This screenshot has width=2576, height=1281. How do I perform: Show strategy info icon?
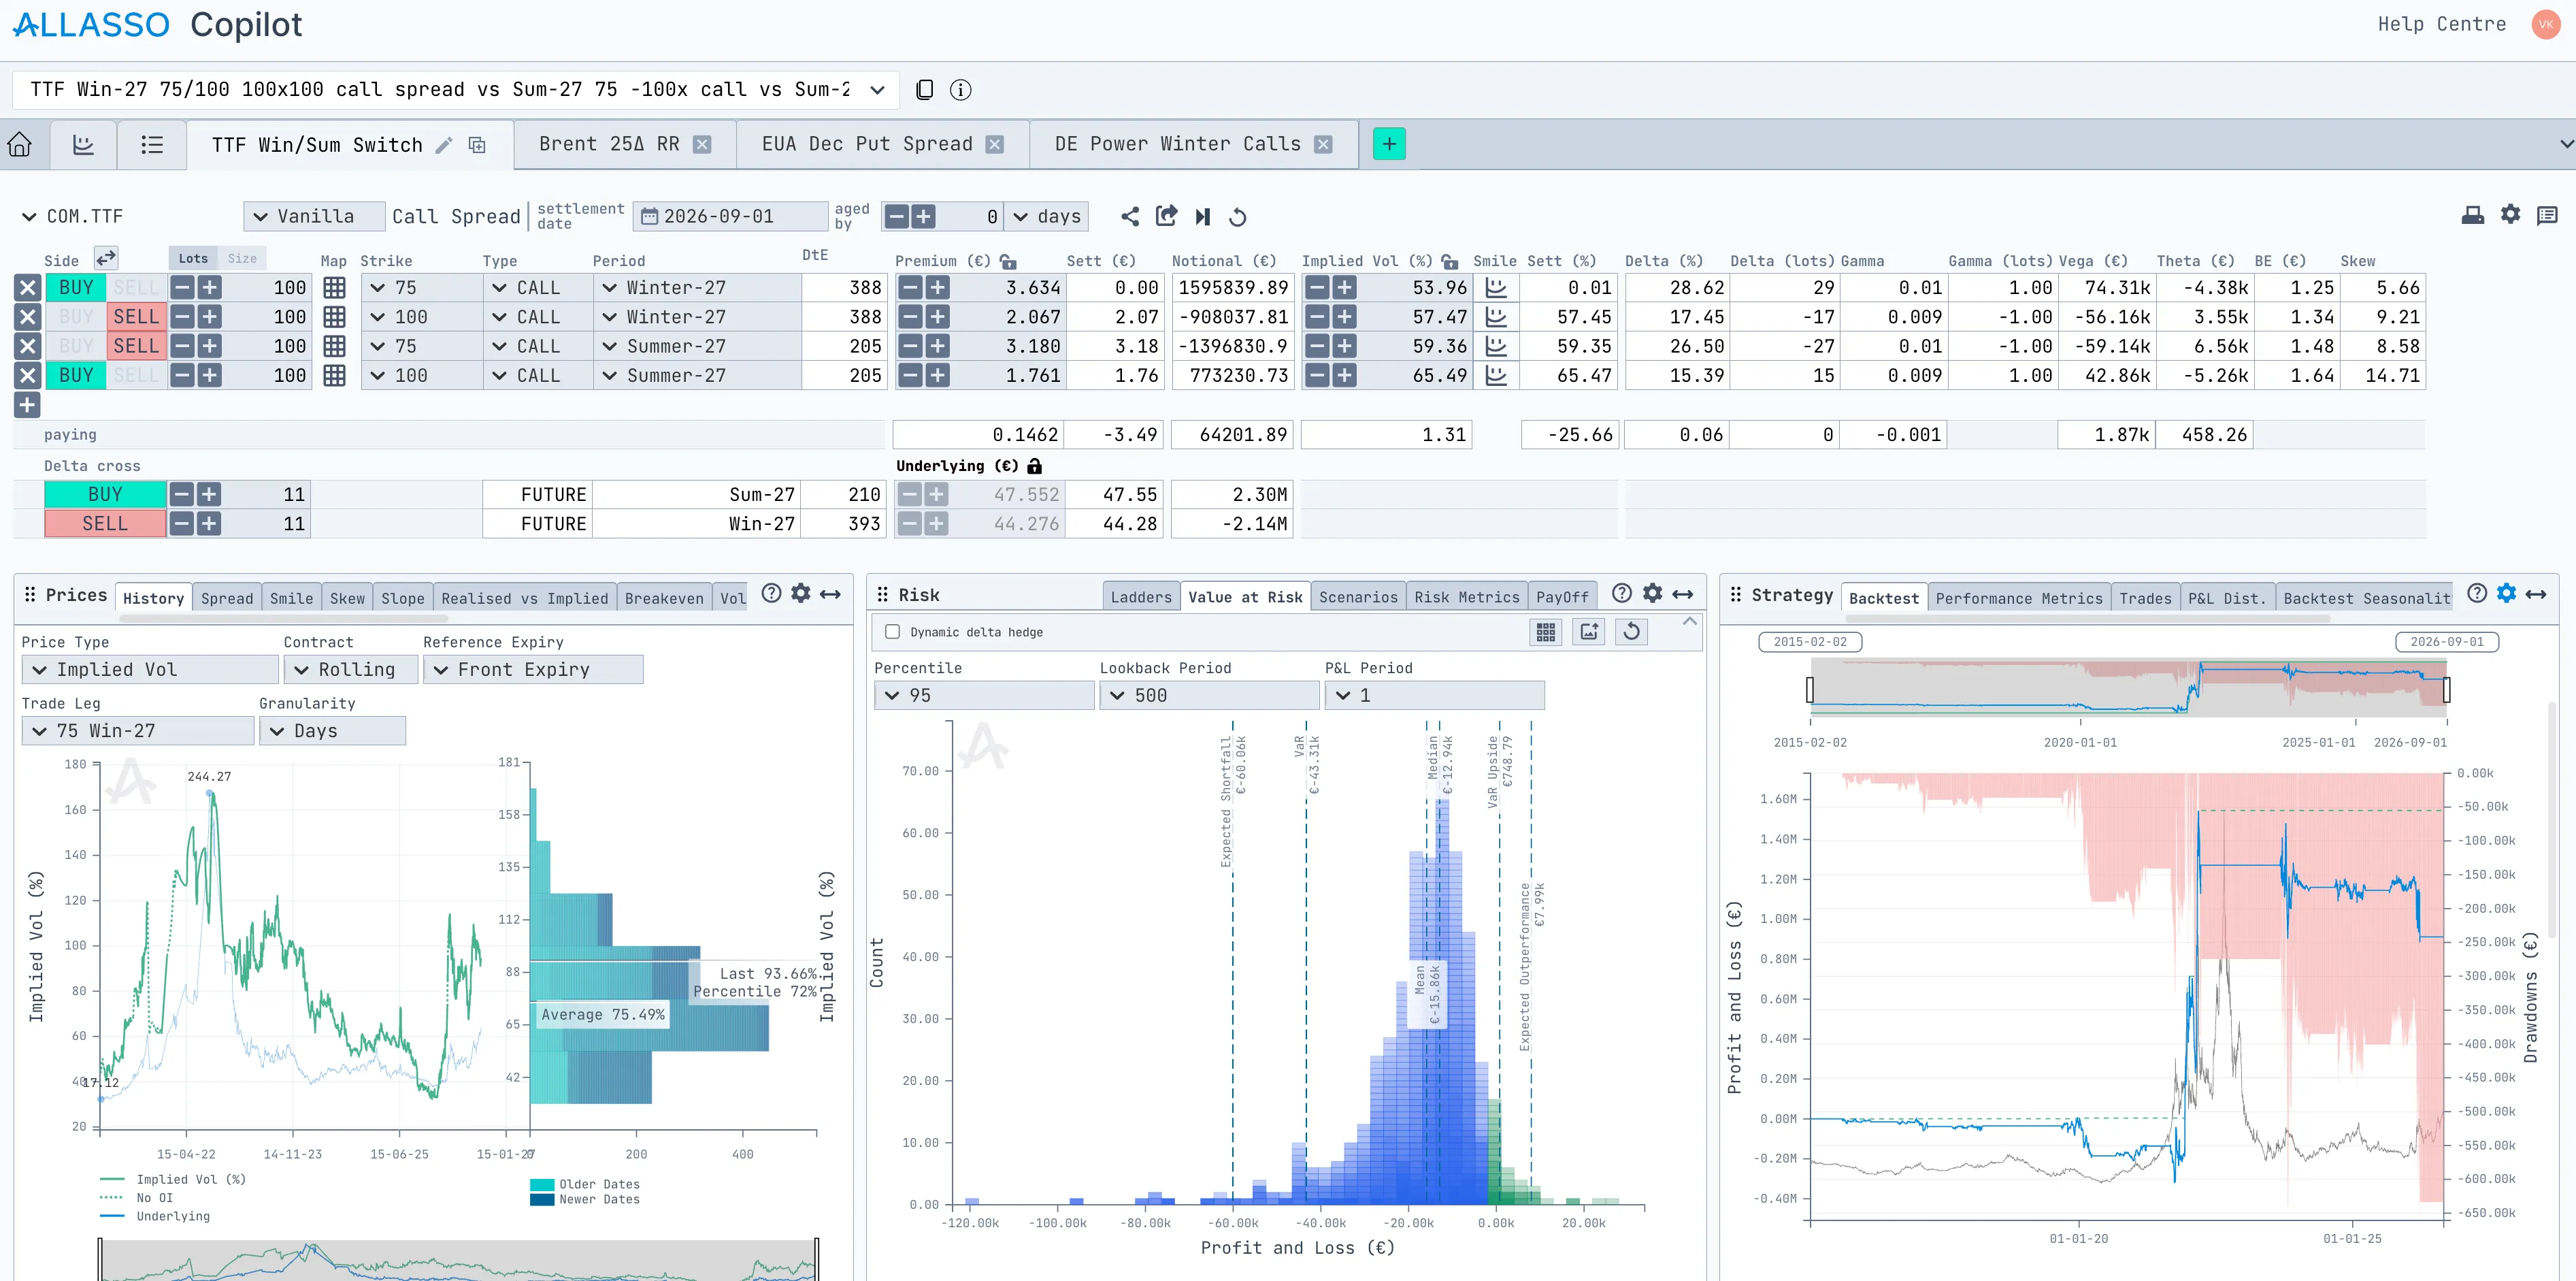960,90
